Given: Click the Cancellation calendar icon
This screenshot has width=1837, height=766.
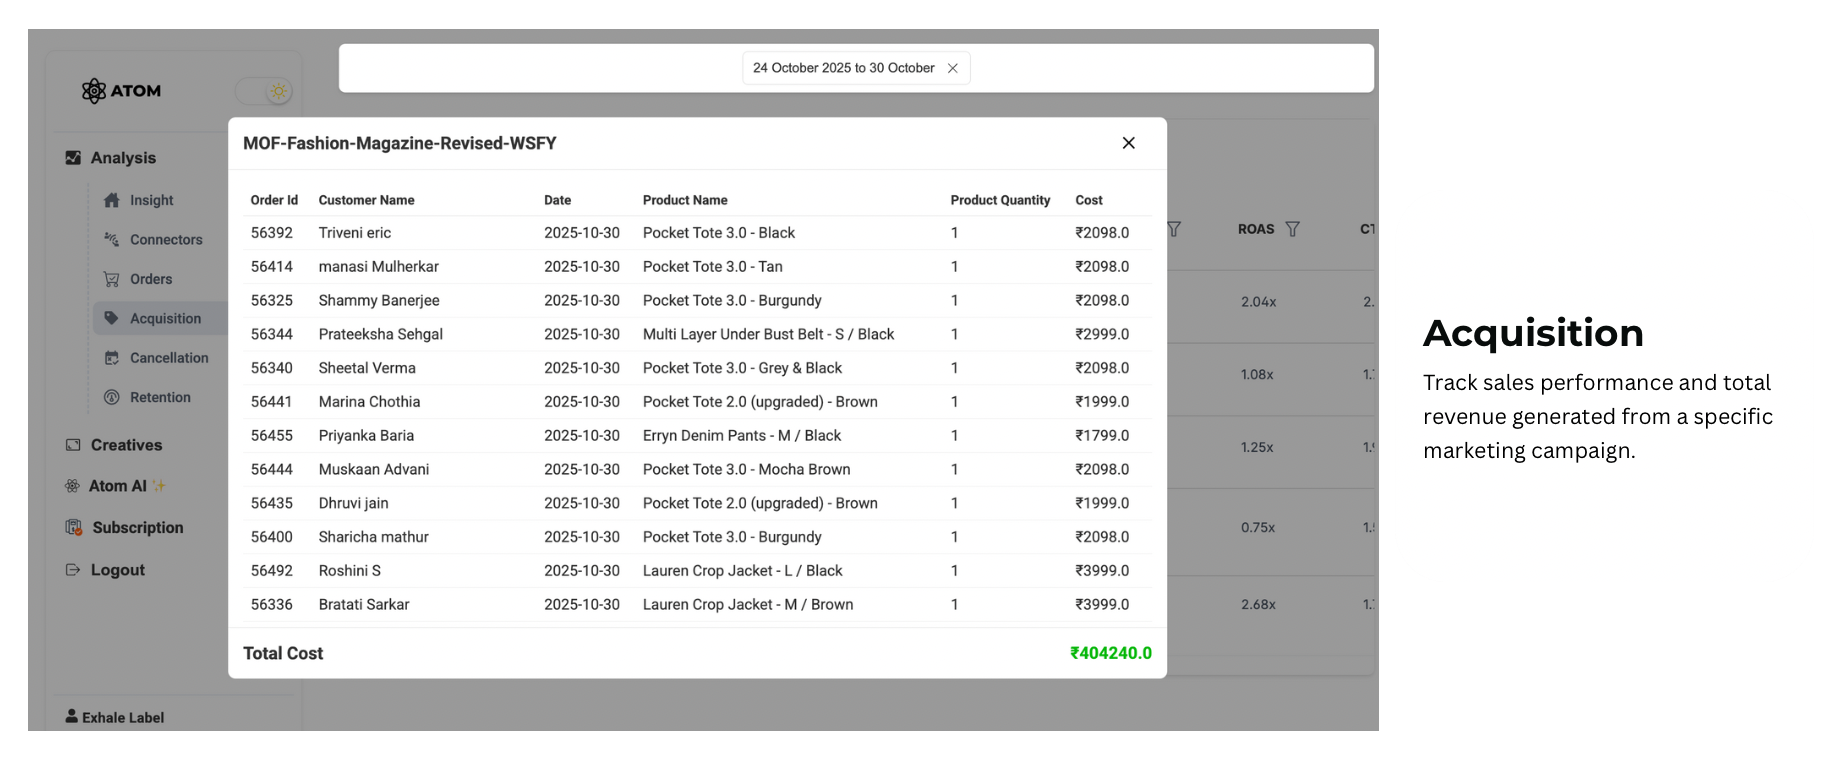Looking at the screenshot, I should [x=112, y=357].
